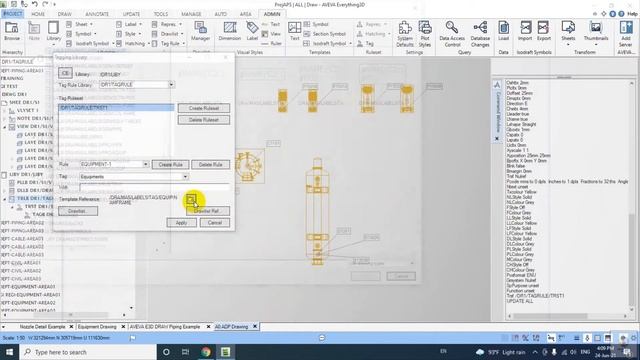The width and height of the screenshot is (640, 360).
Task: Click the Label visual style tag icon
Action: [x=252, y=31]
